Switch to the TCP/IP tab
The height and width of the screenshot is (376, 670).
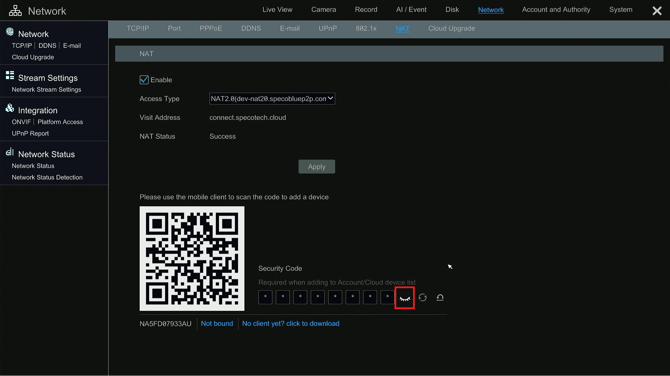point(138,29)
